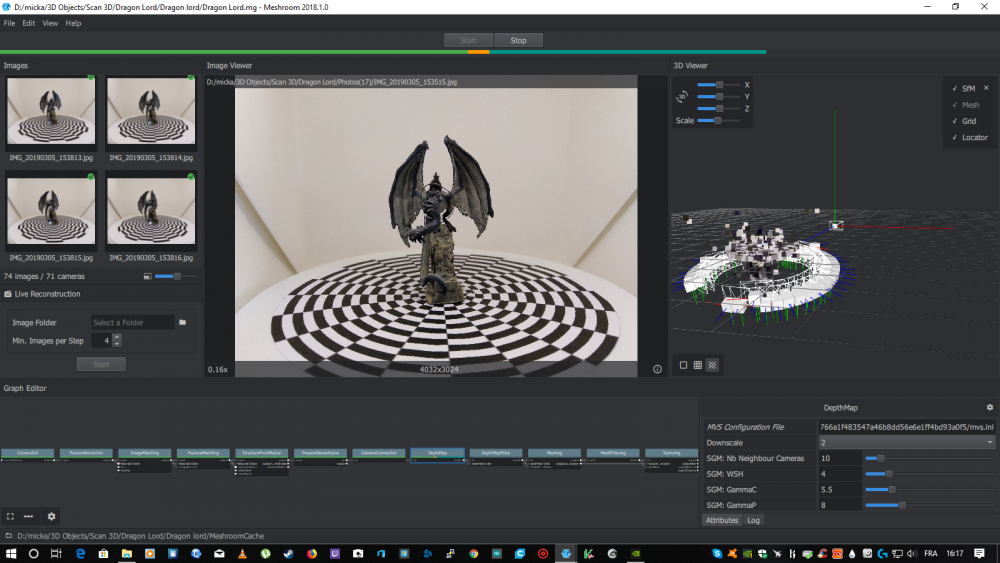Click the Stop button
The height and width of the screenshot is (563, 1000).
(x=518, y=41)
